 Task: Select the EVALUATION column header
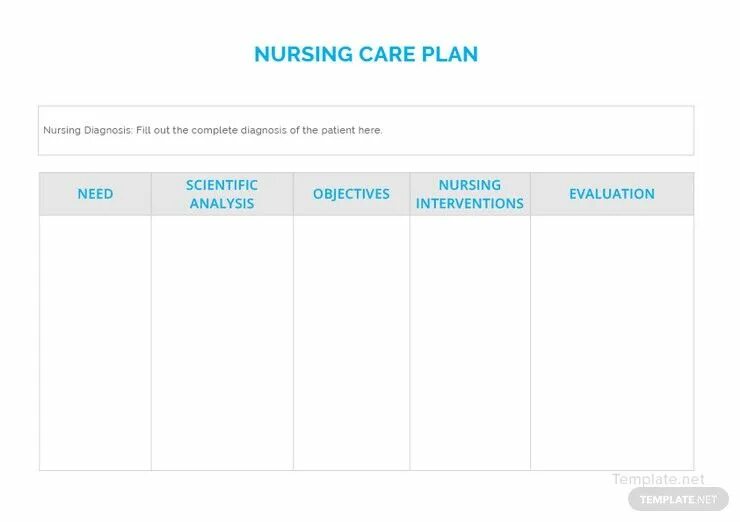[612, 194]
